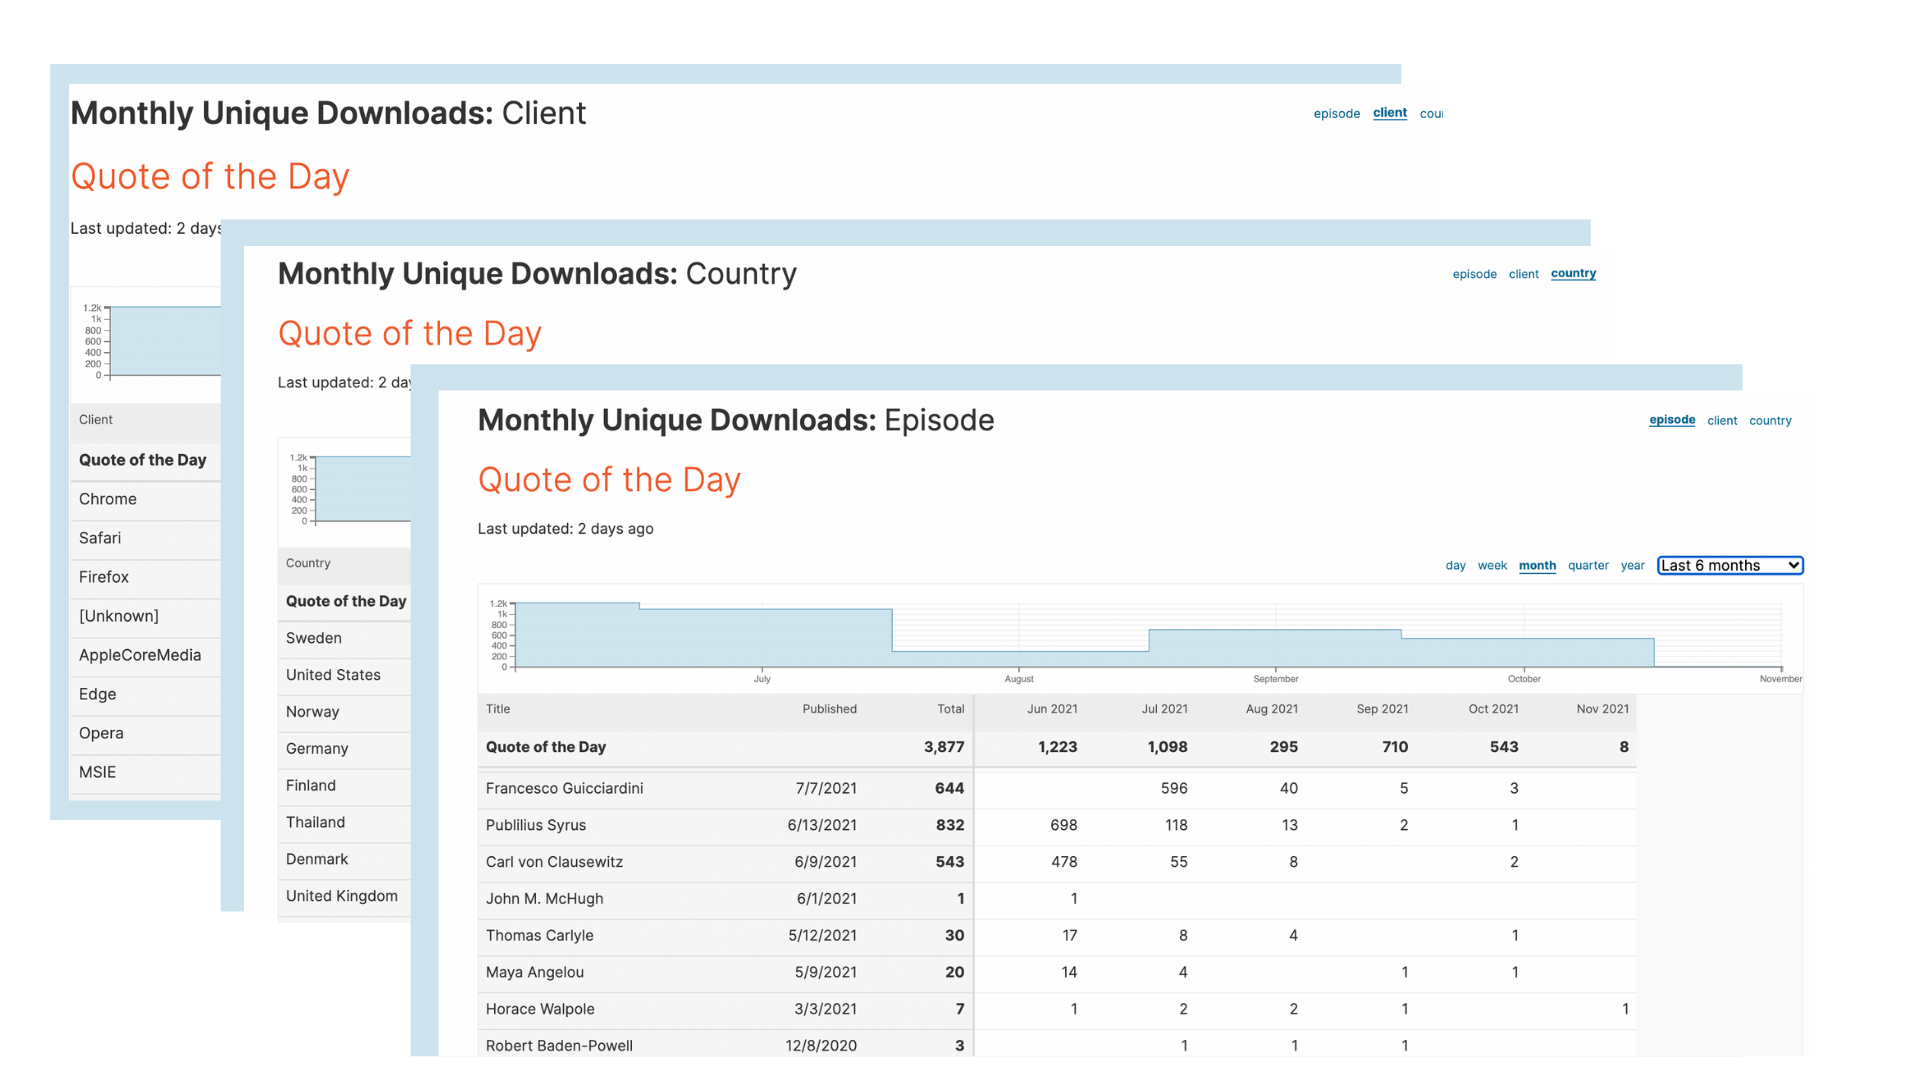Switch to the episode tab on Episode dashboard
Image resolution: width=1920 pixels, height=1080 pixels.
coord(1671,420)
